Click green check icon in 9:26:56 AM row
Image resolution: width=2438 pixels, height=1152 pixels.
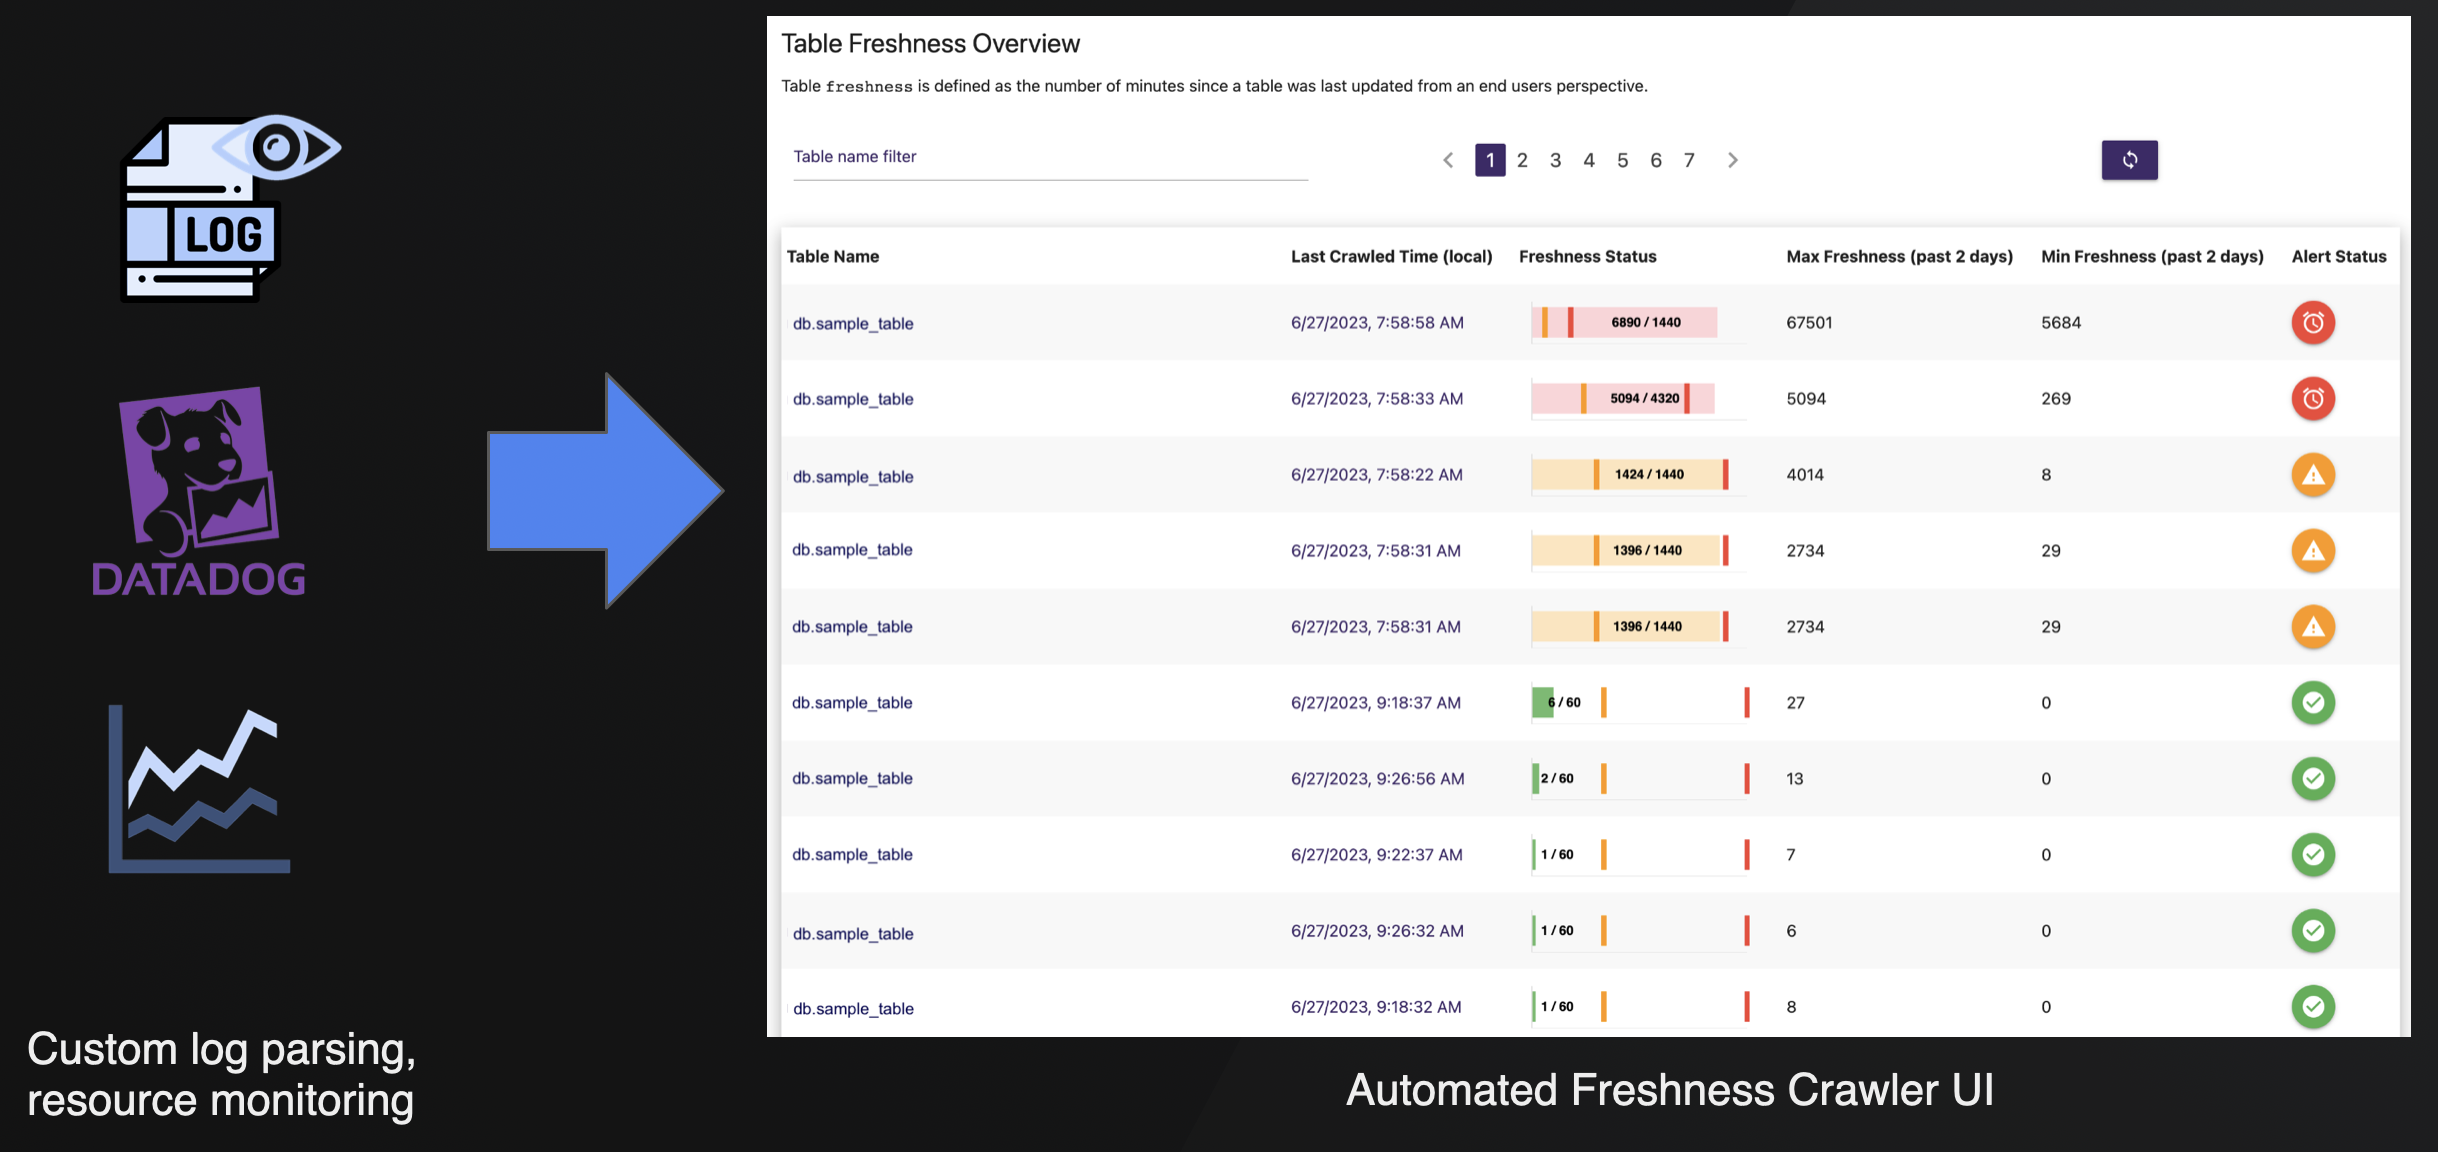(x=2313, y=779)
